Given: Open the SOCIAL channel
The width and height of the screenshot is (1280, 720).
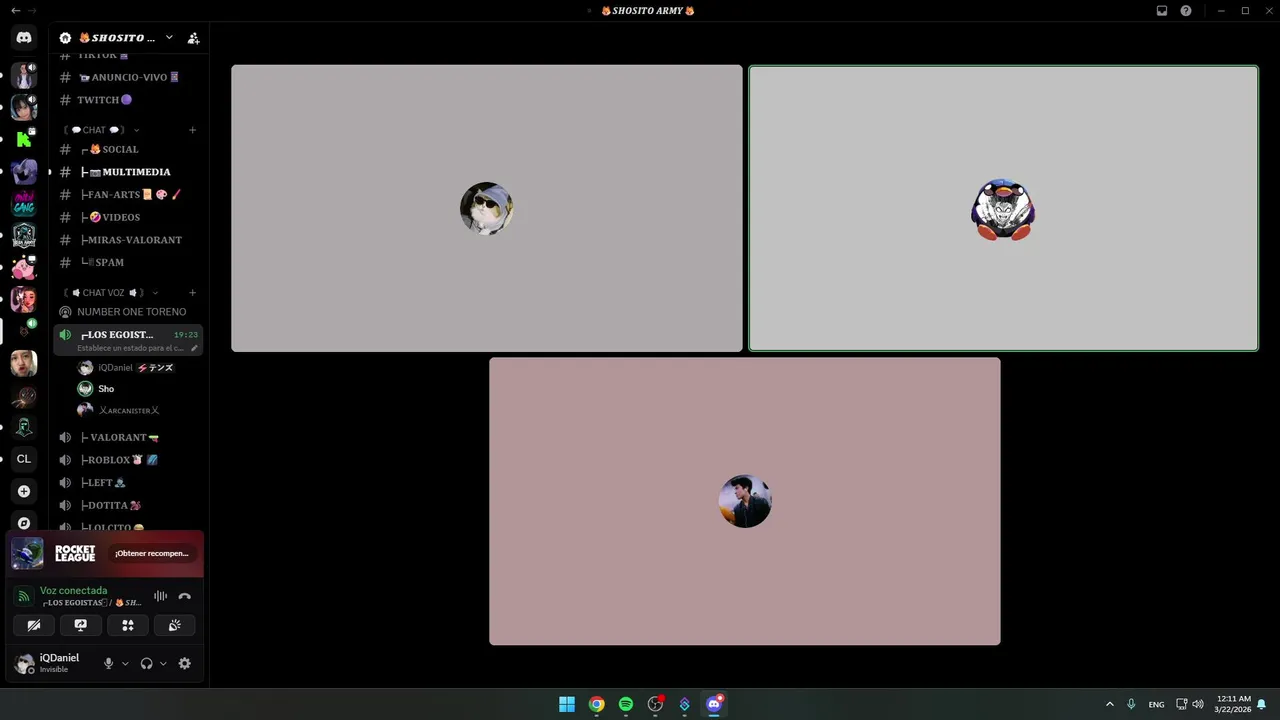Looking at the screenshot, I should pyautogui.click(x=128, y=149).
